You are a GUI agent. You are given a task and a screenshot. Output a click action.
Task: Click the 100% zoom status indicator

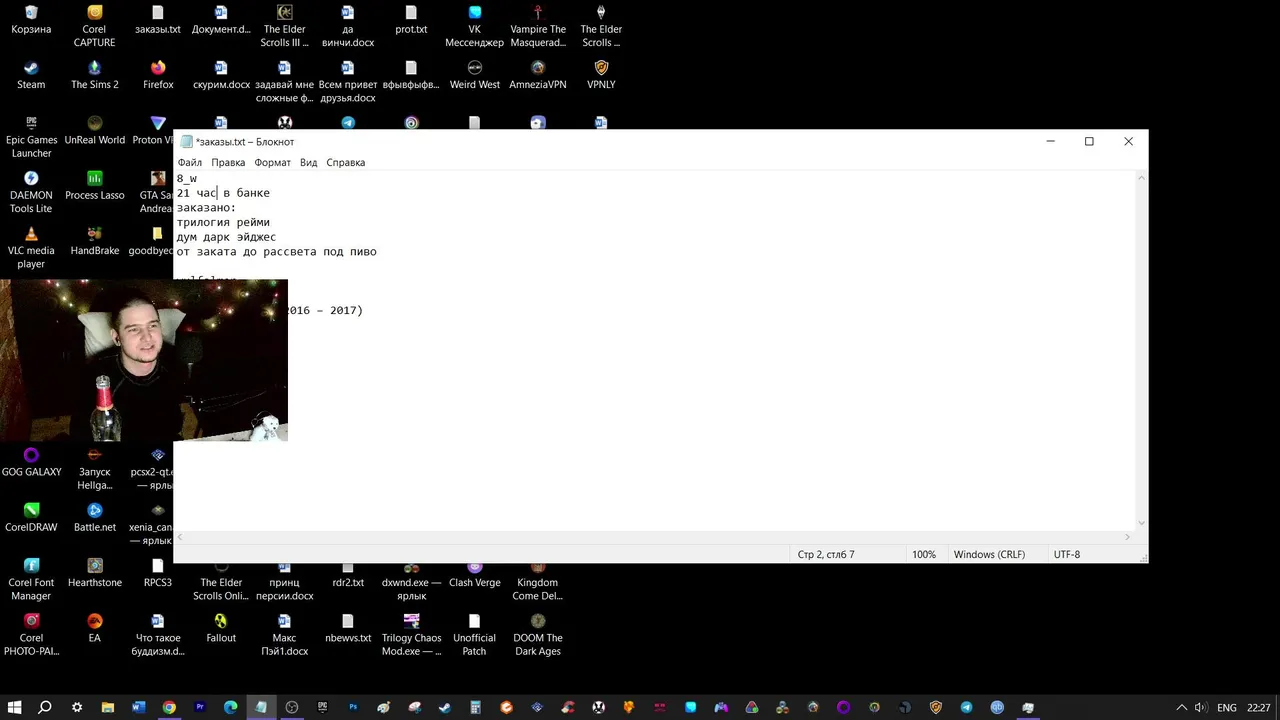(924, 554)
